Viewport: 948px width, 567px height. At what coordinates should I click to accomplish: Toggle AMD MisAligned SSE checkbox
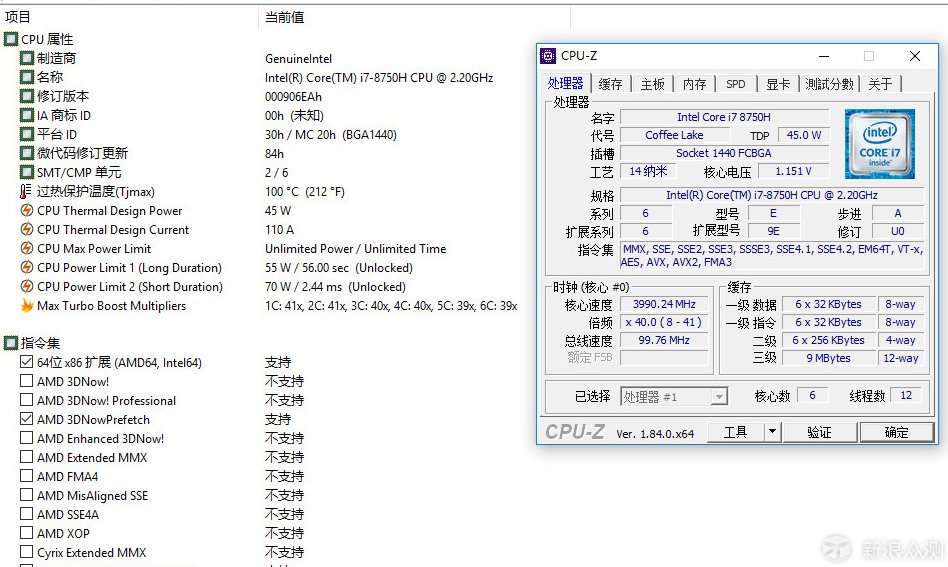pos(27,494)
